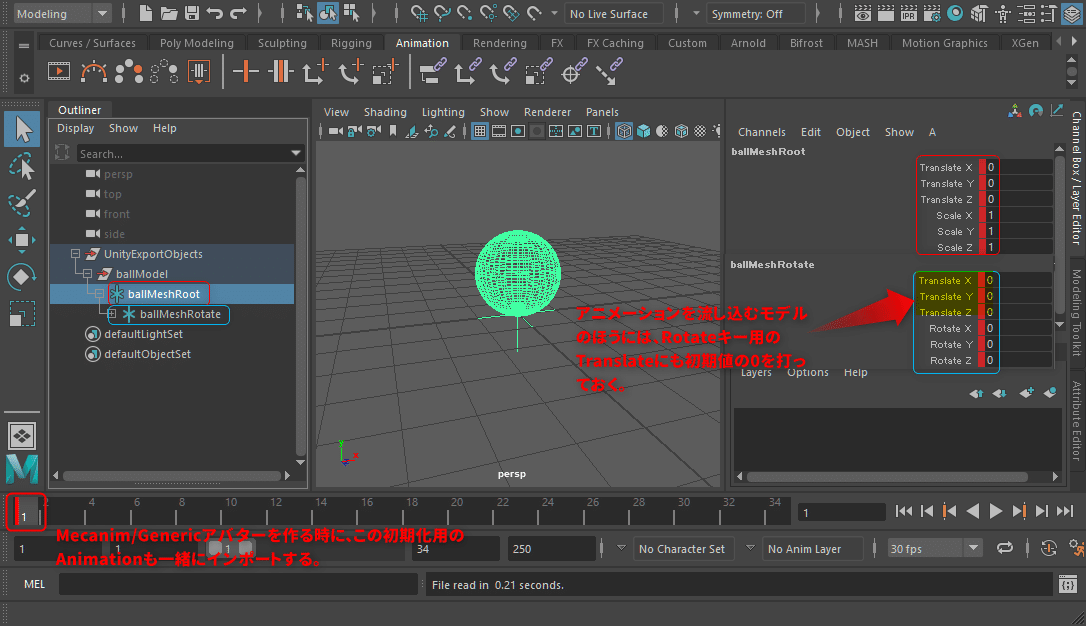Select the Rotate tool
Screen dimensions: 1086x626
coord(21,277)
